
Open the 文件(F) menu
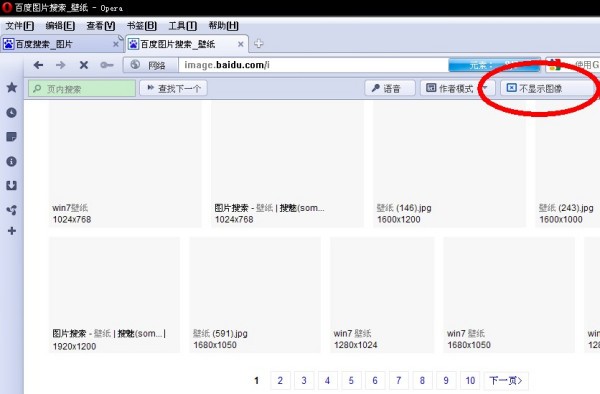[20, 26]
